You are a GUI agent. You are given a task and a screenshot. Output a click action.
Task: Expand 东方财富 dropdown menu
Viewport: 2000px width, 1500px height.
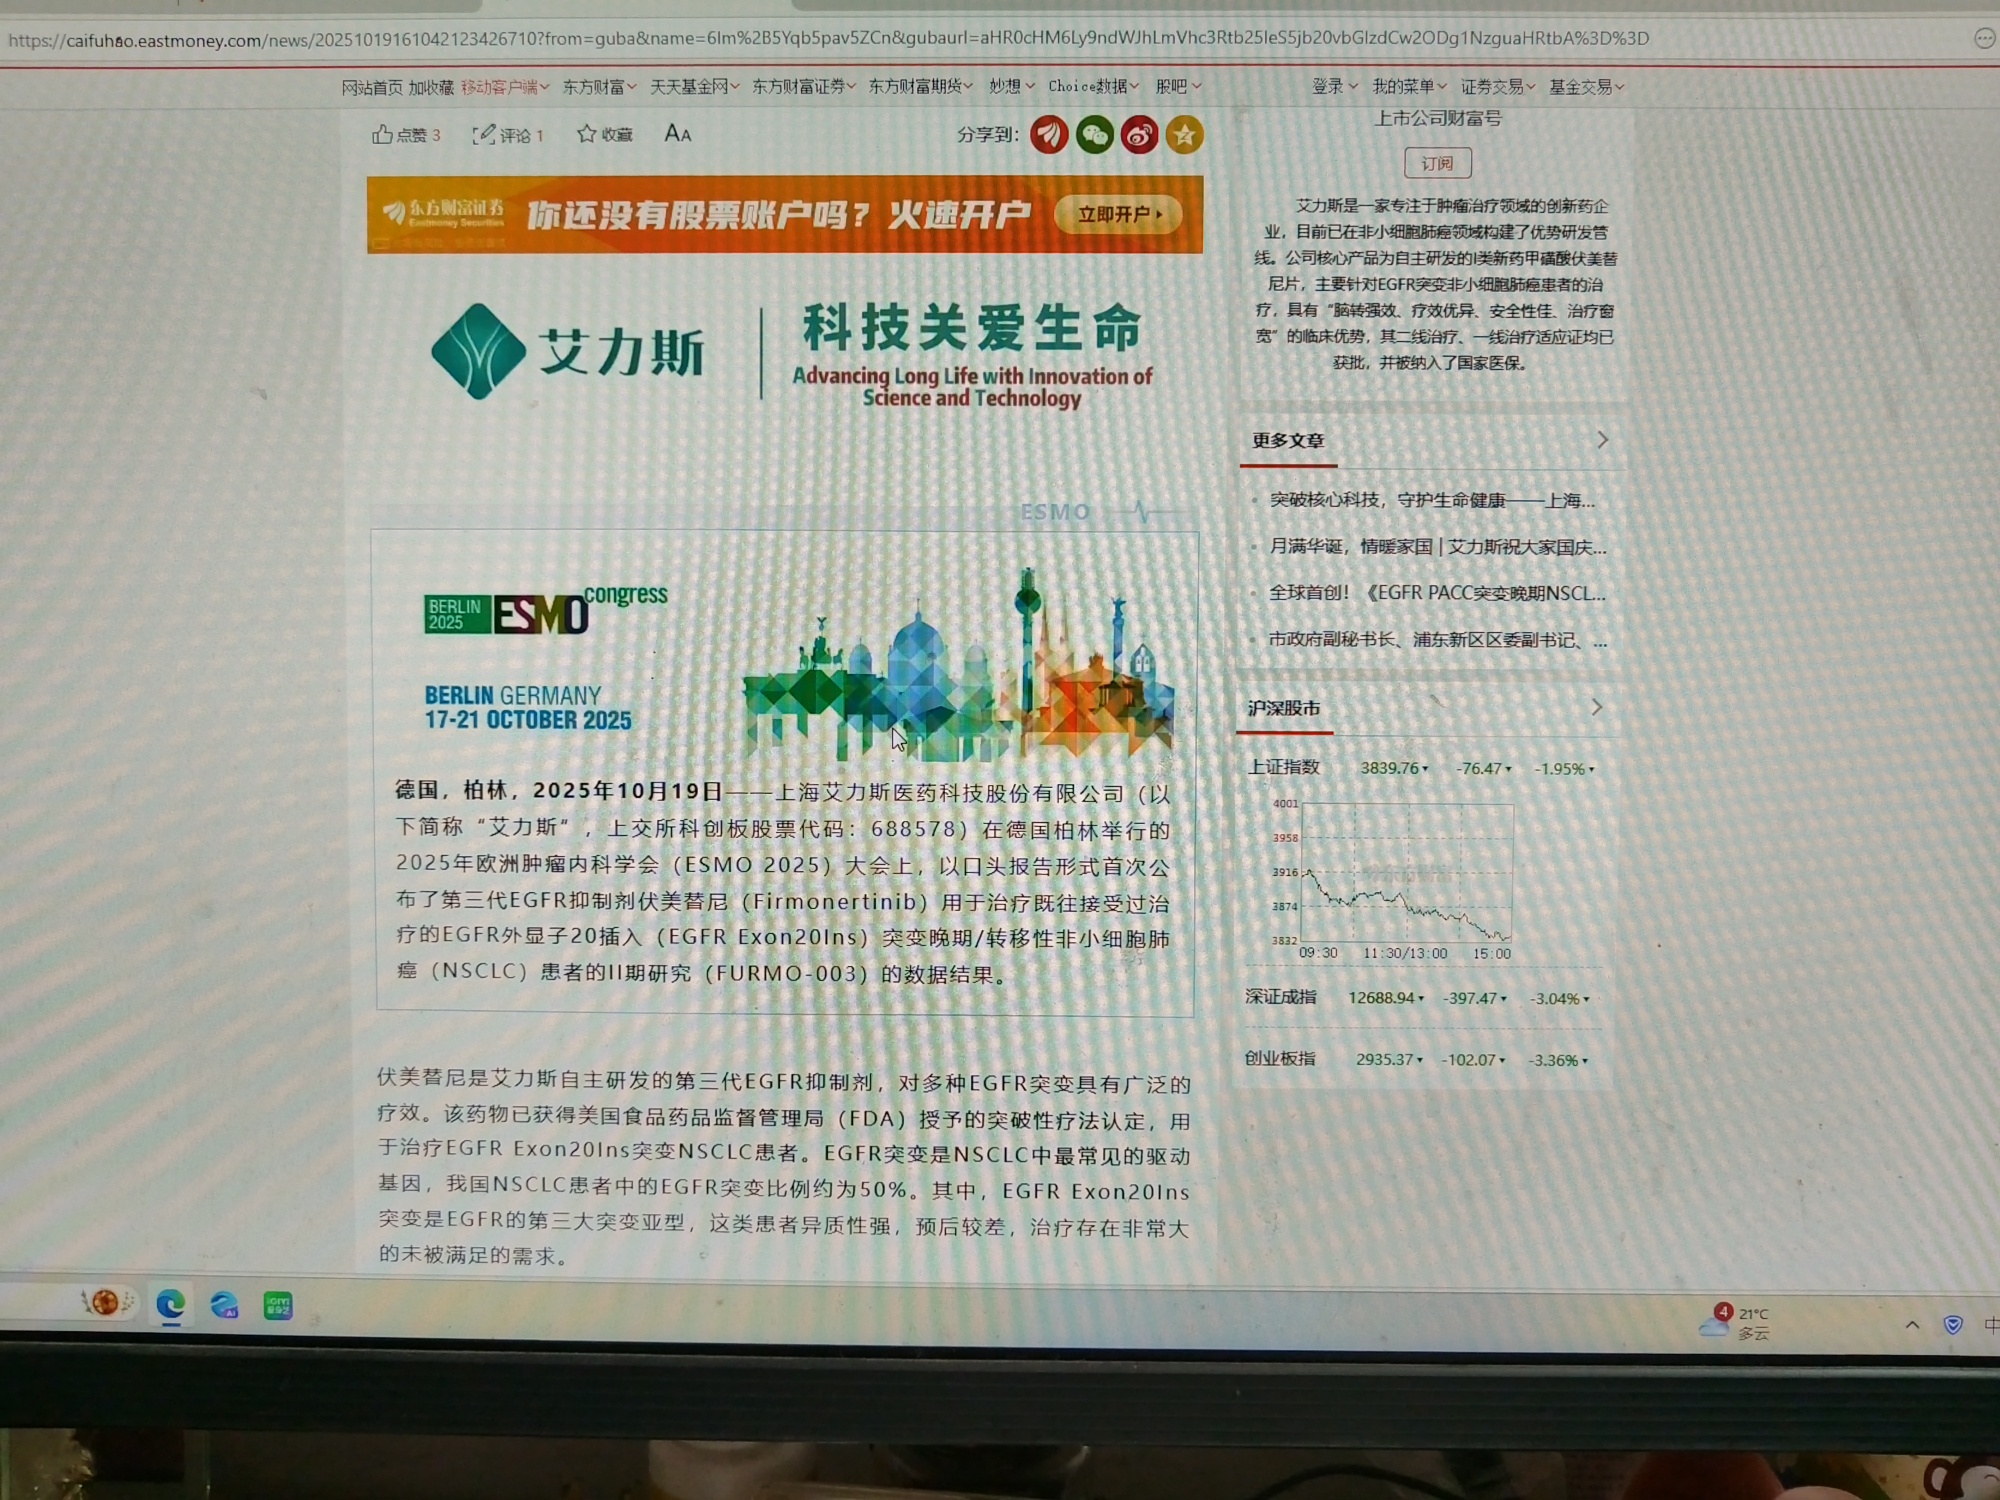click(x=599, y=87)
